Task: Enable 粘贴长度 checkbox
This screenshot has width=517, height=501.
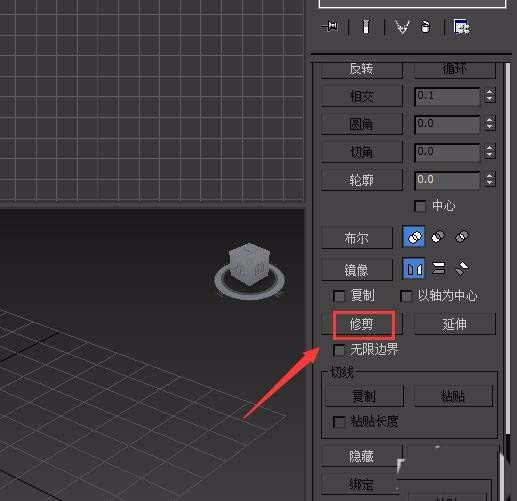Action: point(339,422)
